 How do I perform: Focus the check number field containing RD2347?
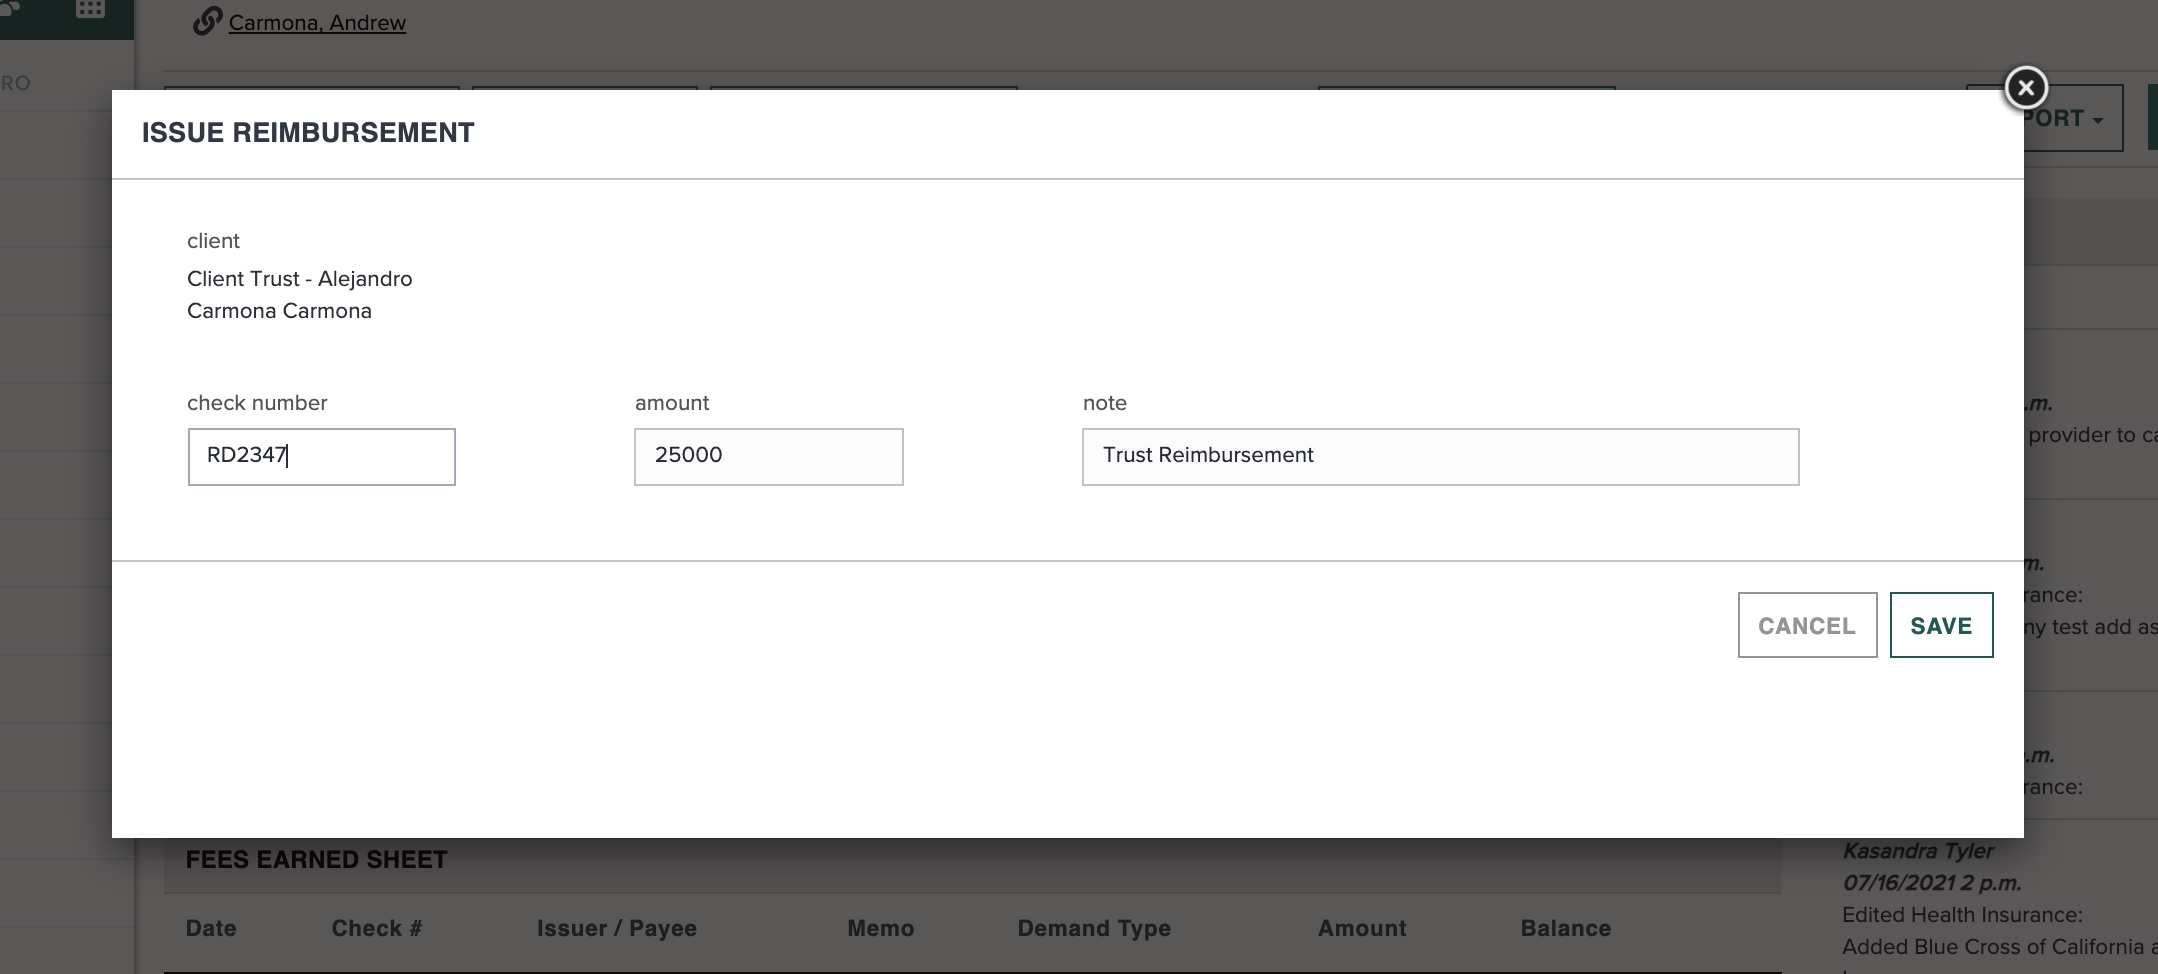[x=321, y=457]
